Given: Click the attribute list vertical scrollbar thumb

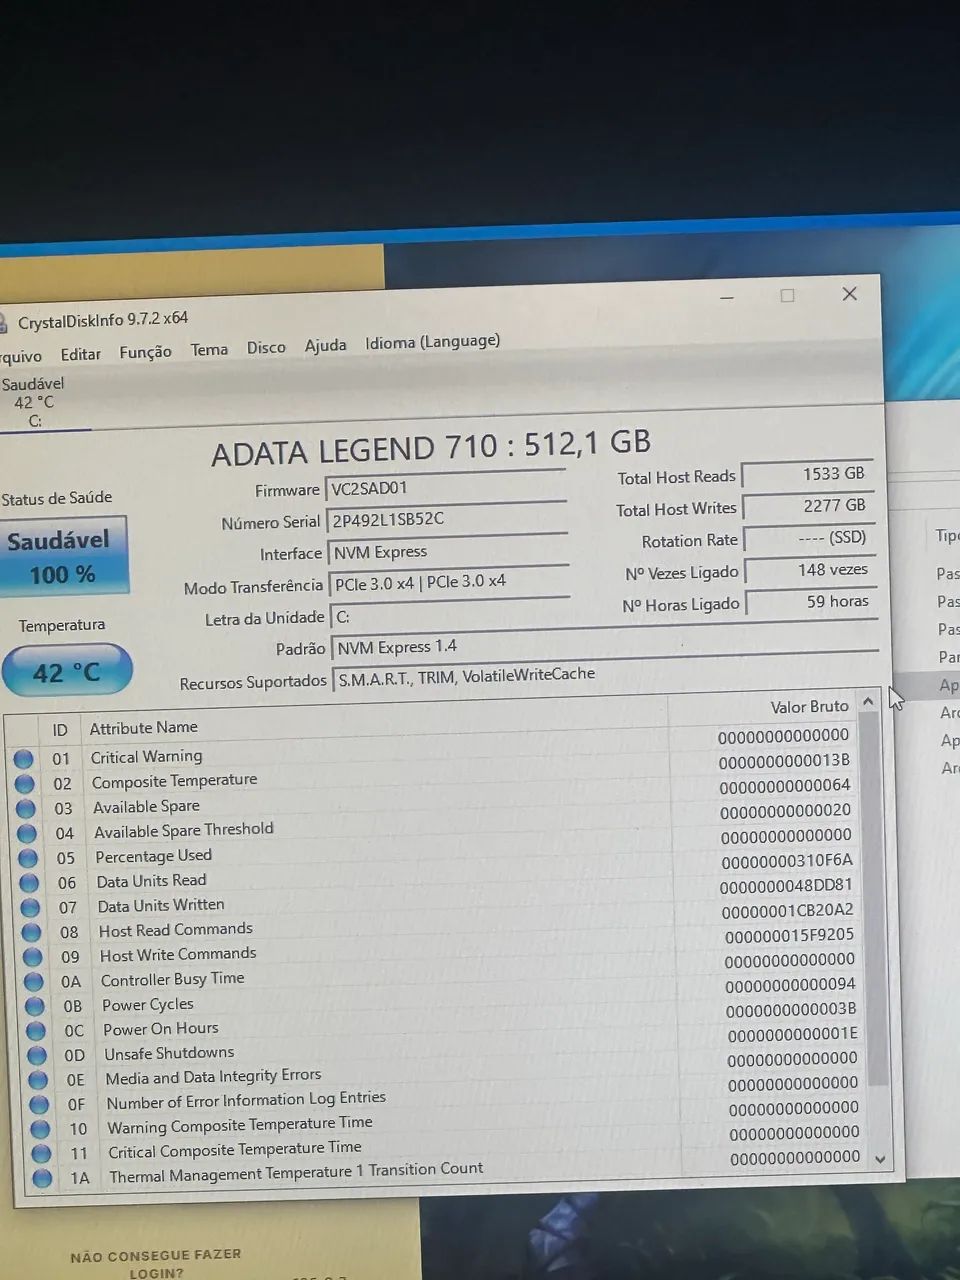Looking at the screenshot, I should pos(874,900).
